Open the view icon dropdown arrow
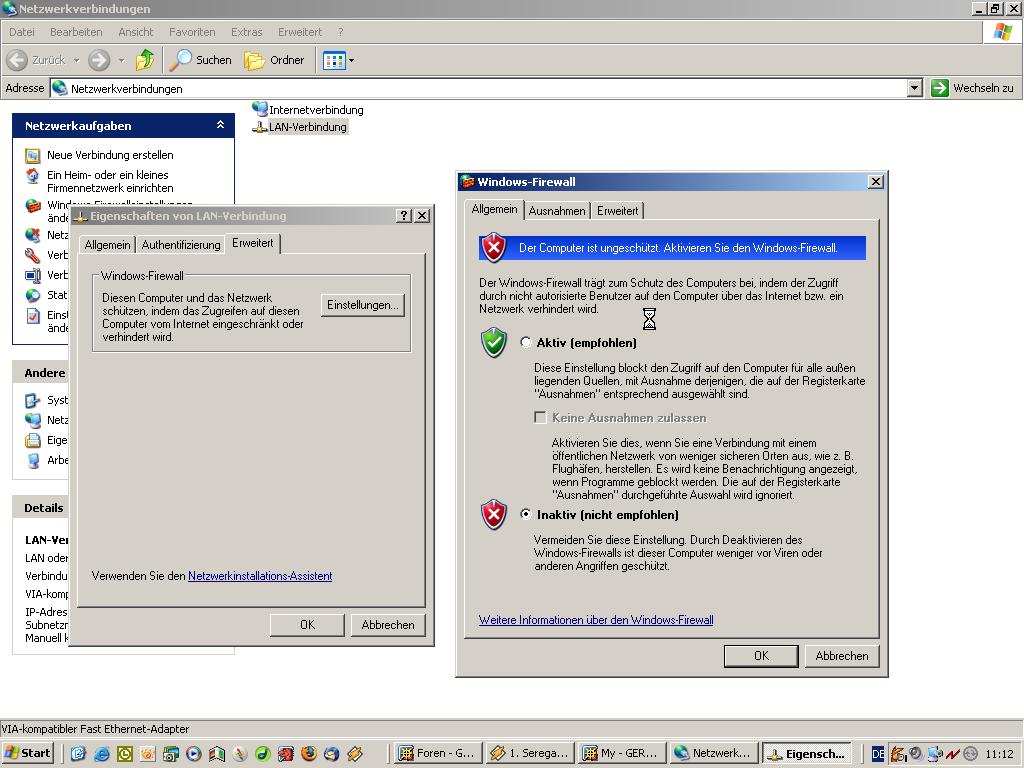The width and height of the screenshot is (1024, 768). click(351, 61)
